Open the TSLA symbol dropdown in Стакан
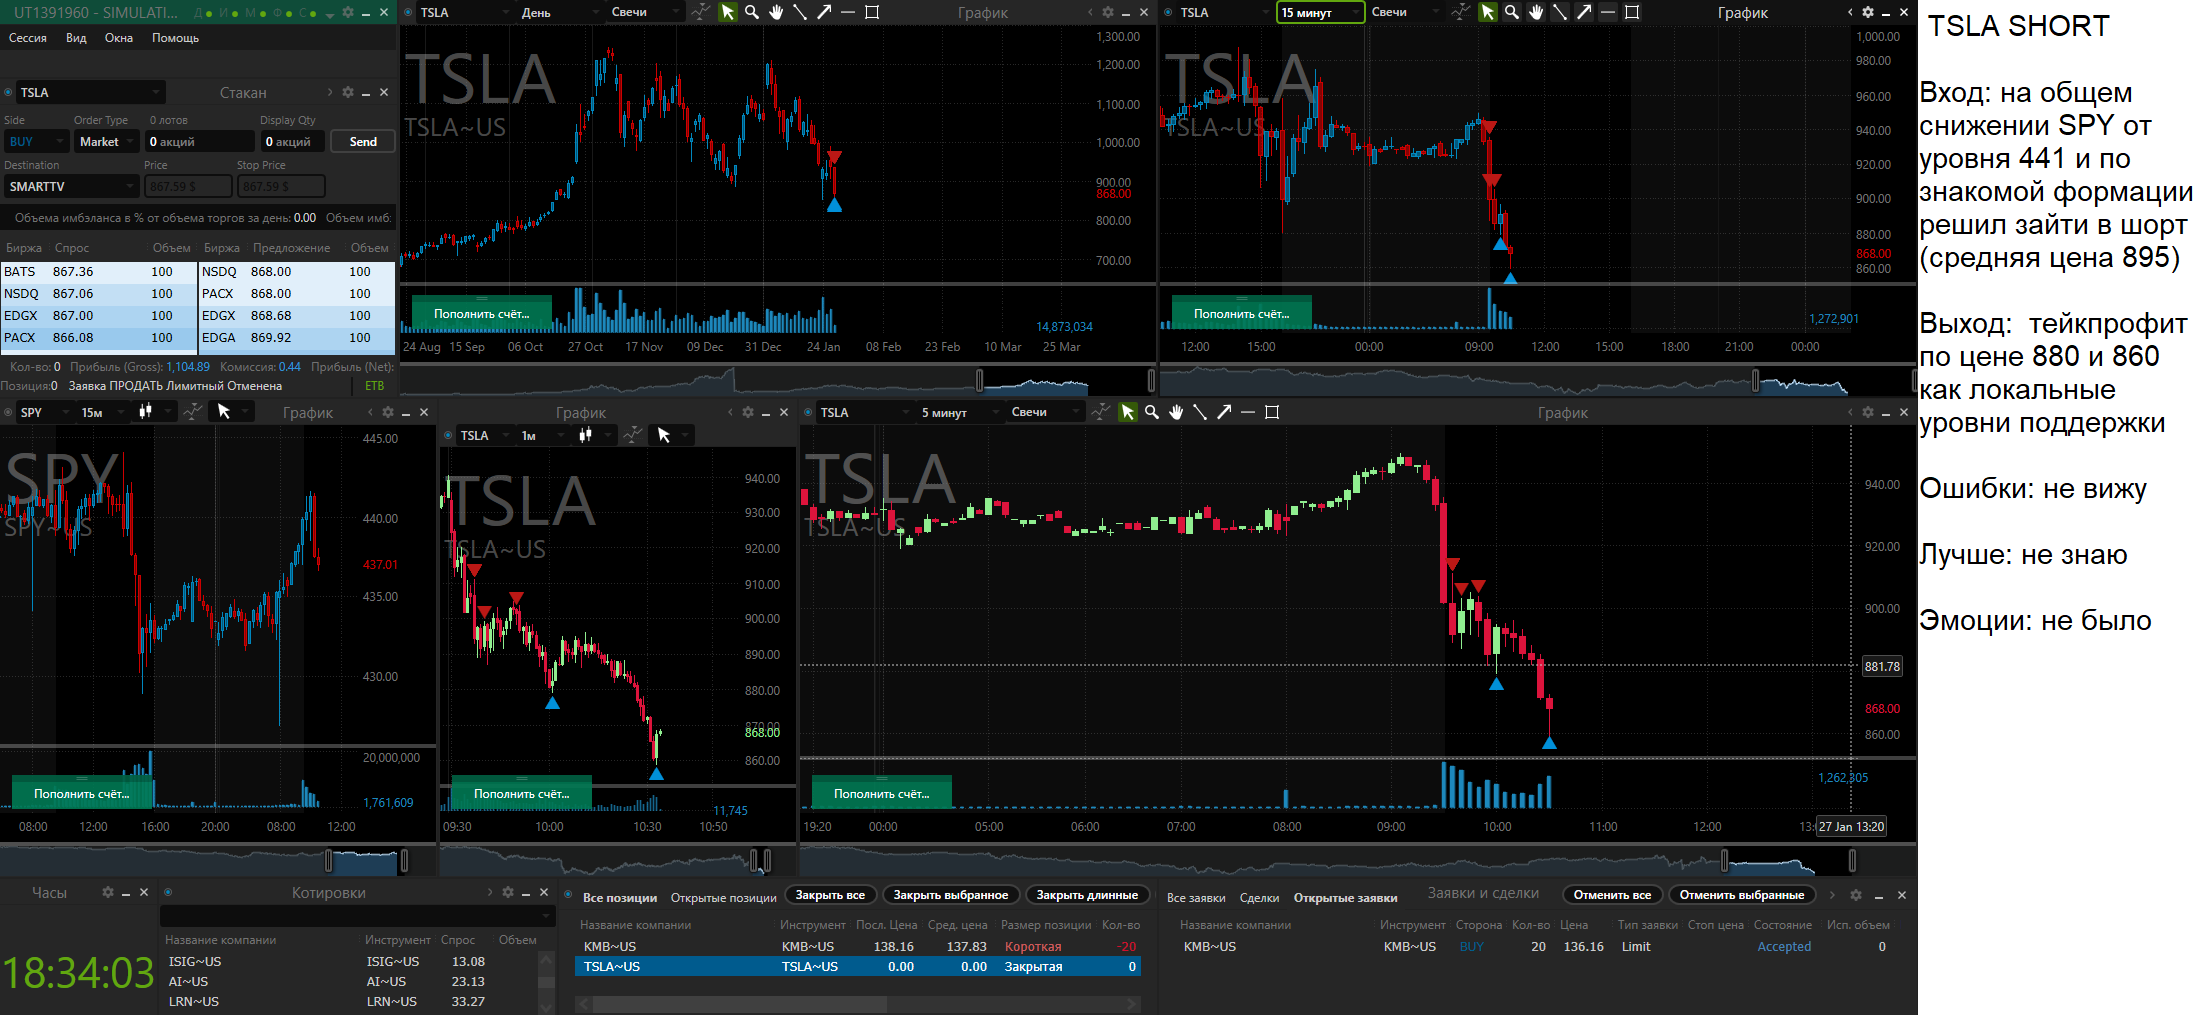 click(x=90, y=92)
